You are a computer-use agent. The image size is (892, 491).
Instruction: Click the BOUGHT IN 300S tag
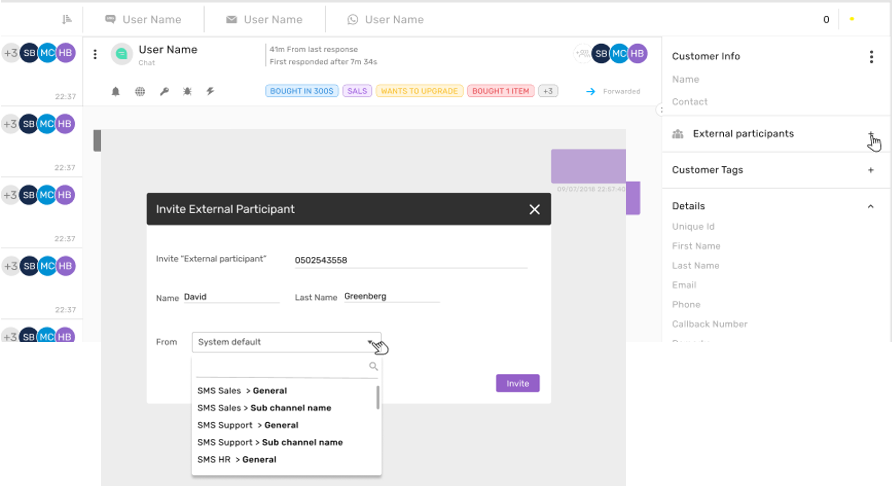(x=302, y=91)
